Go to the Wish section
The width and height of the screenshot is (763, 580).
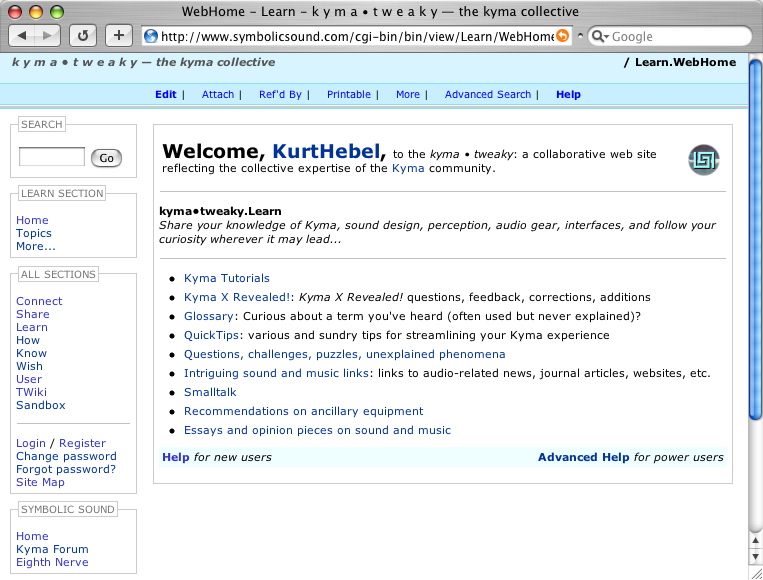point(29,366)
